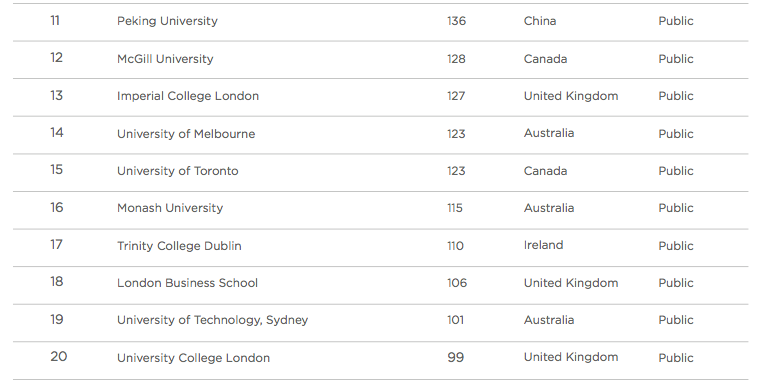Click the University of Melbourne name

coord(186,134)
